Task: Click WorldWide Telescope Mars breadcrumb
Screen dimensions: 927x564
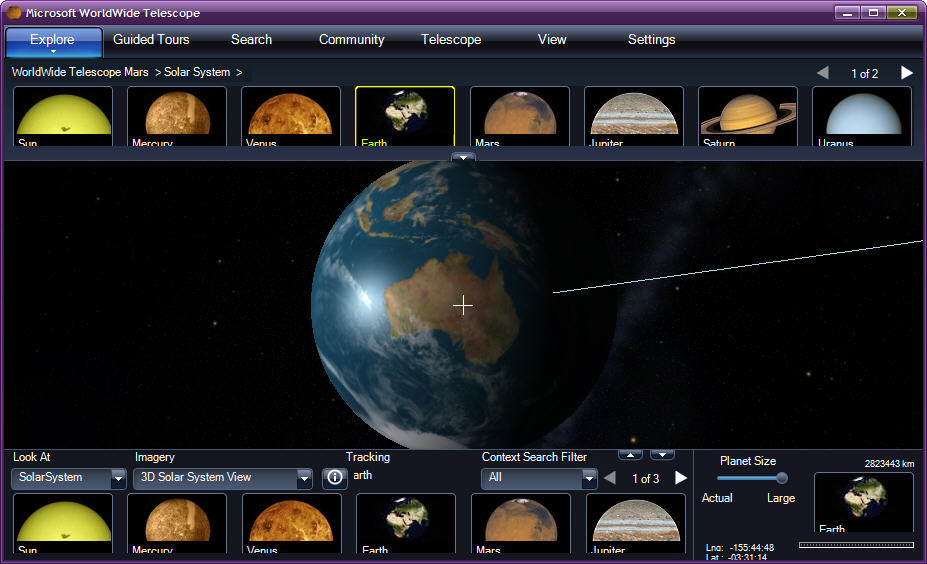Action: pos(80,72)
